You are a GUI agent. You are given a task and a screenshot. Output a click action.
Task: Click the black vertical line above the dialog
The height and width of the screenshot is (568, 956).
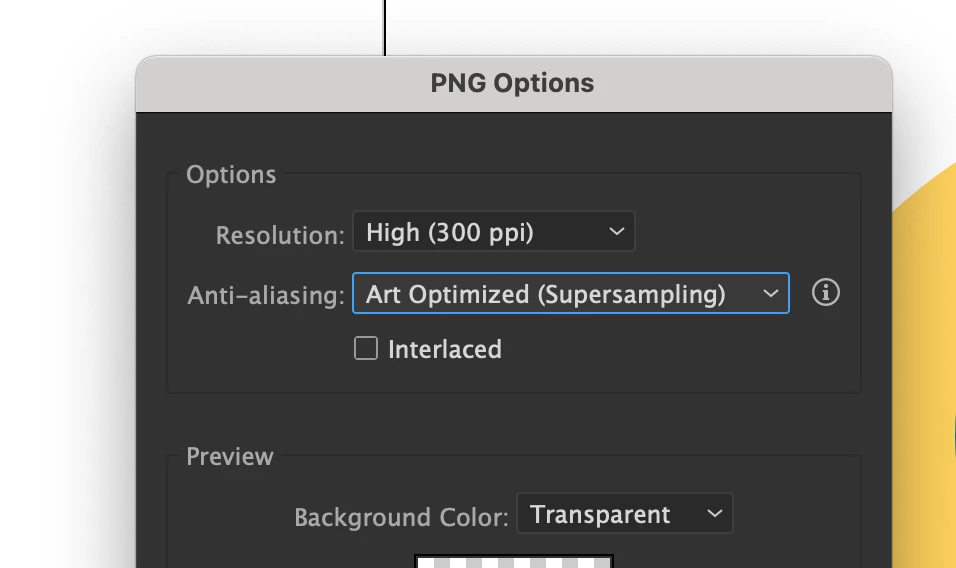[x=385, y=27]
